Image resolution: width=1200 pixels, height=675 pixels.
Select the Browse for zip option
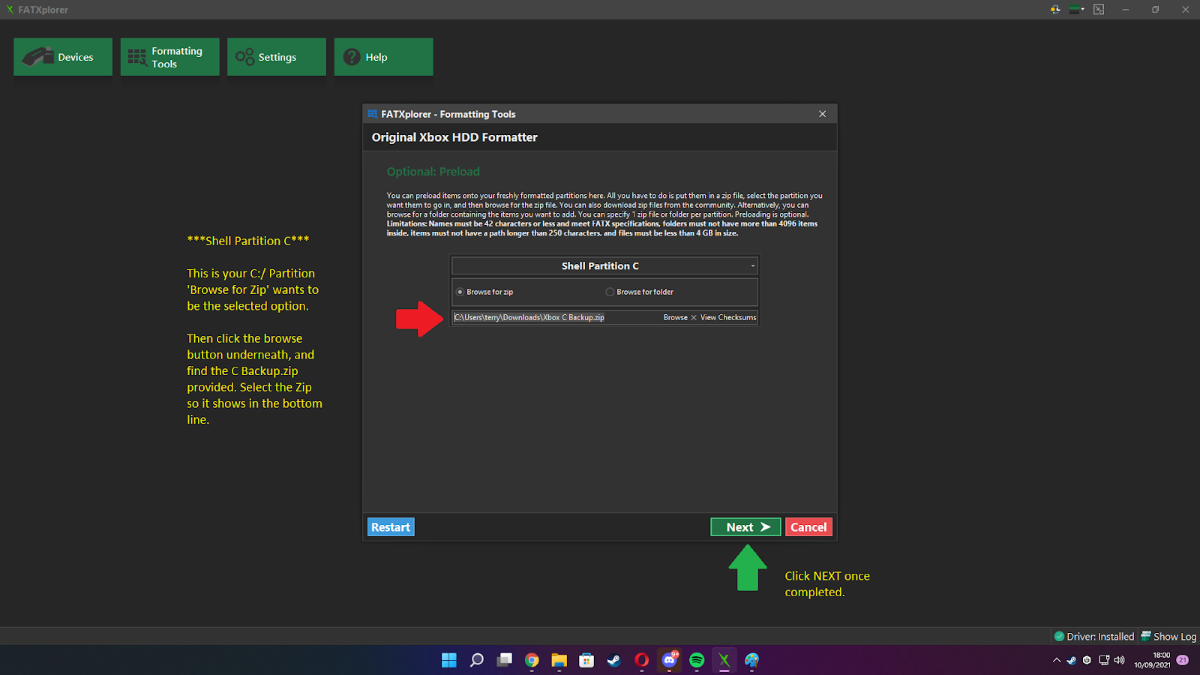485,292
